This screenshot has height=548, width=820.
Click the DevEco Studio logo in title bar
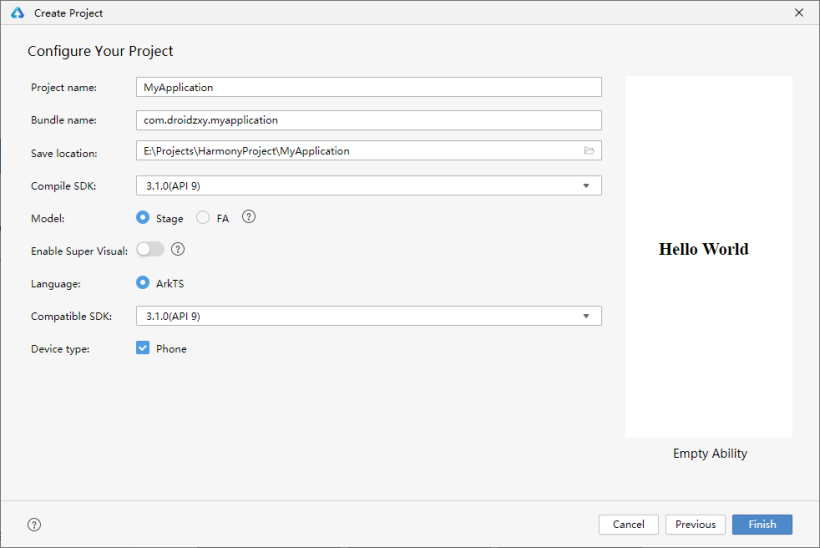coord(17,13)
